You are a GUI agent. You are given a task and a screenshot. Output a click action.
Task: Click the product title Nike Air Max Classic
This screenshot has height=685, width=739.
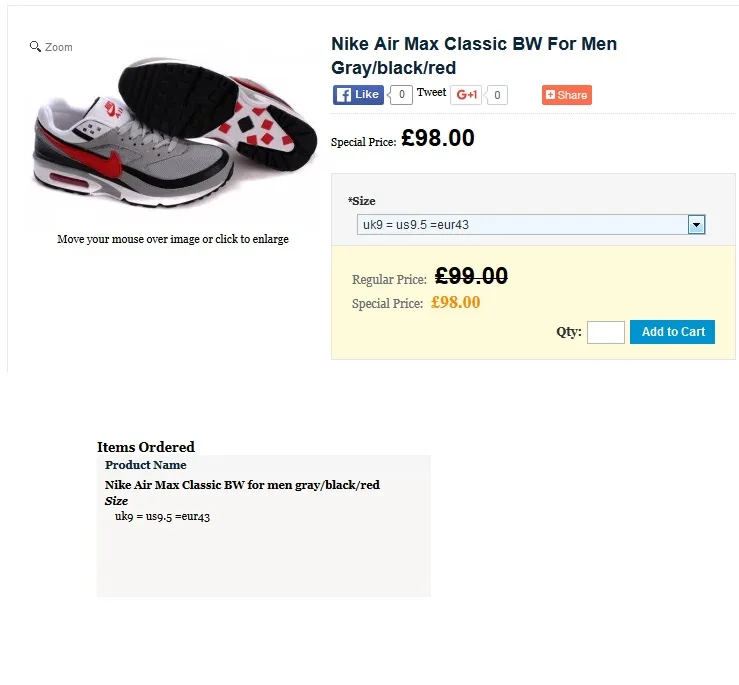[x=474, y=56]
